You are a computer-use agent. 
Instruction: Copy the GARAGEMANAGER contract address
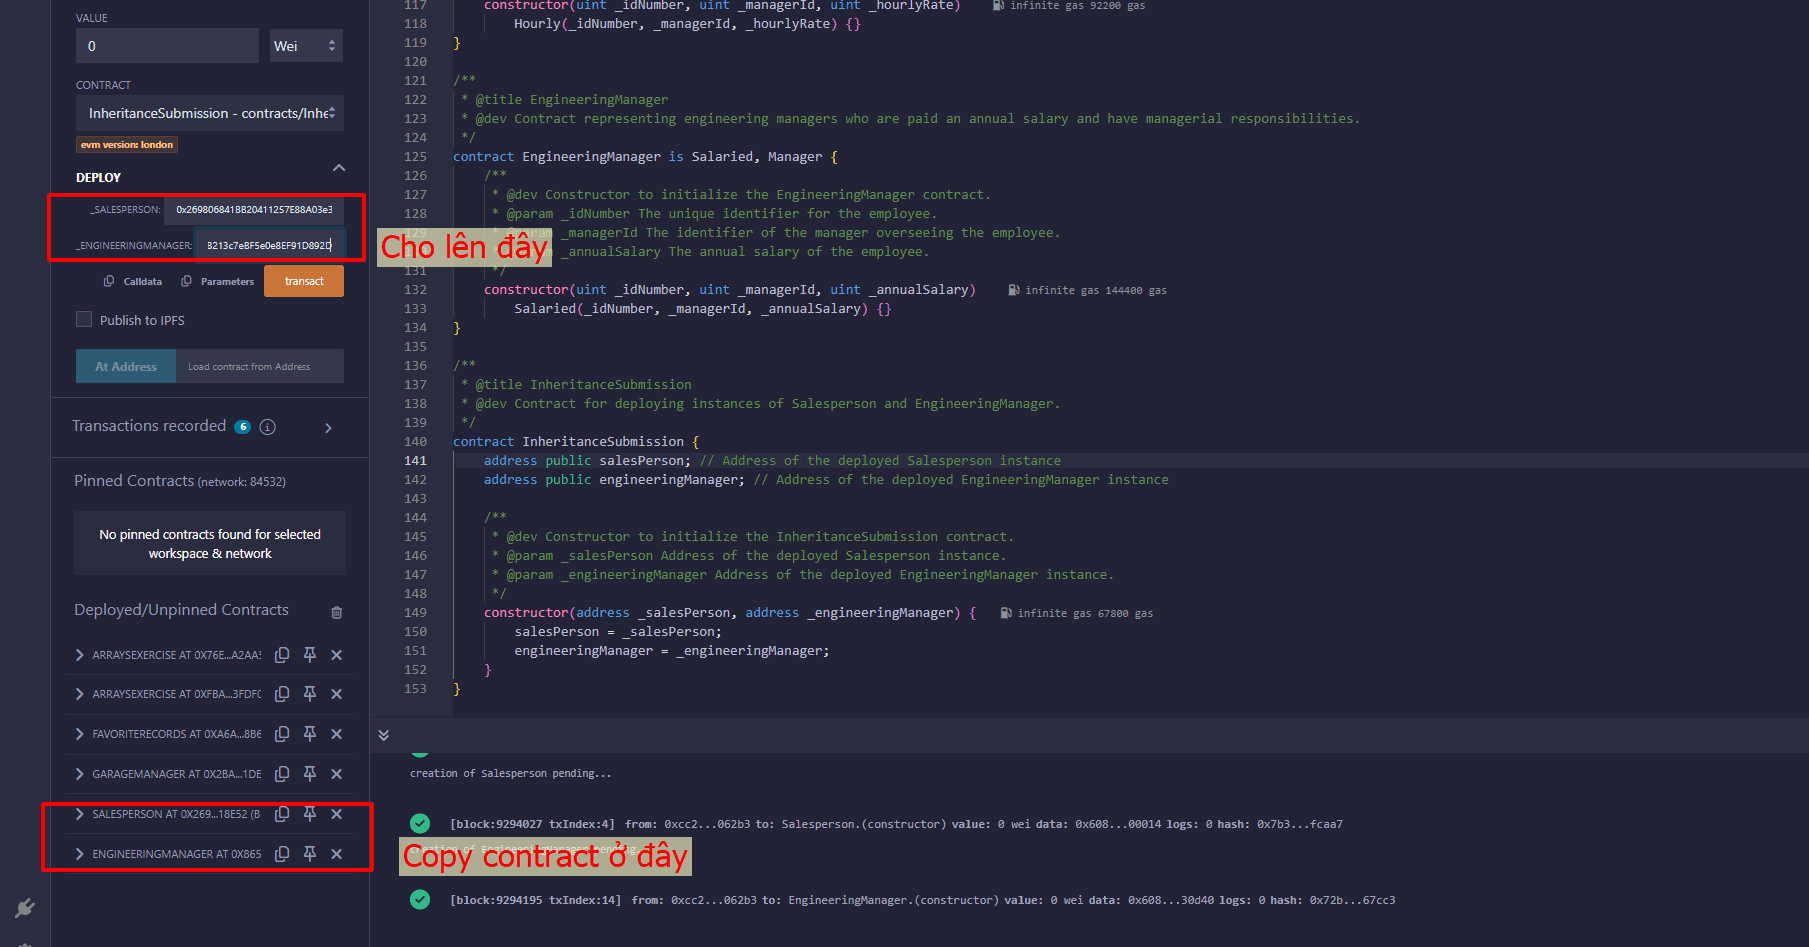click(282, 774)
